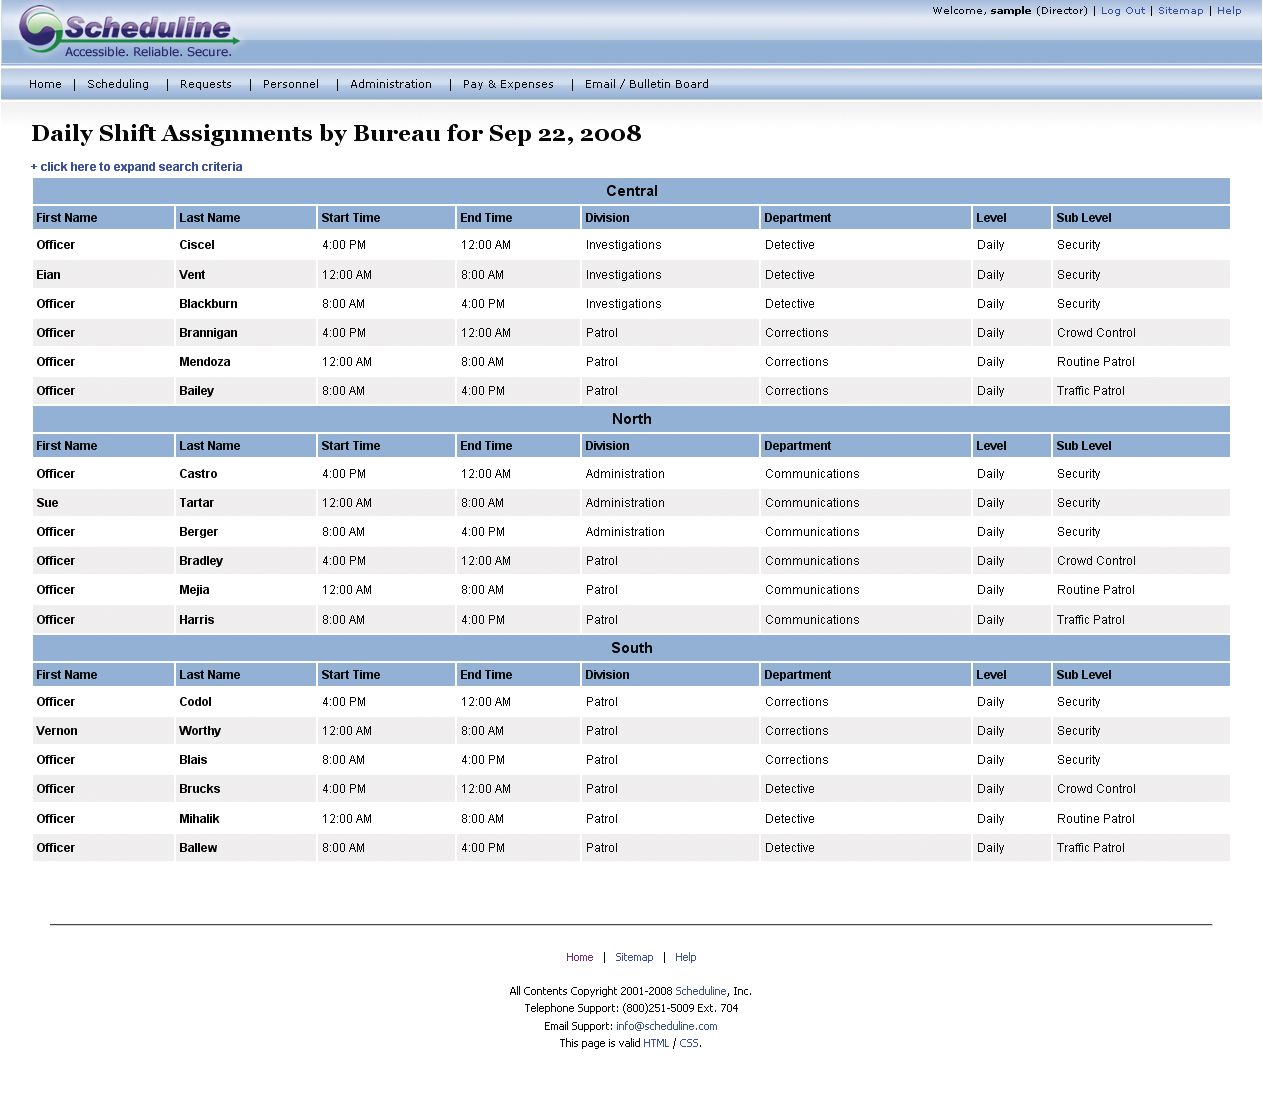Open the Sitemap link in the footer
1263x1116 pixels.
coord(634,957)
